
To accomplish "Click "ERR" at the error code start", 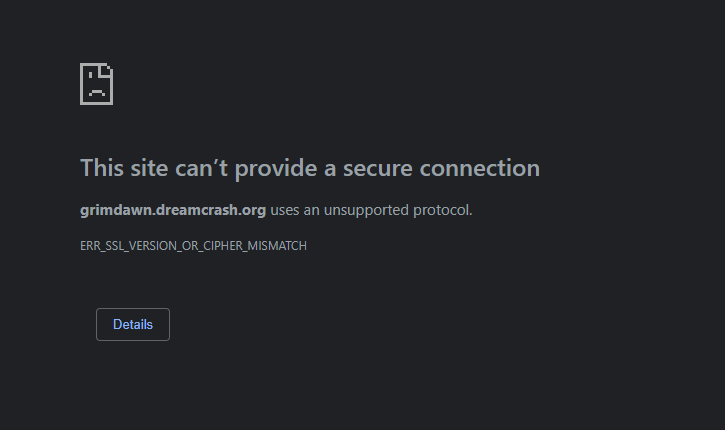I will (x=90, y=246).
